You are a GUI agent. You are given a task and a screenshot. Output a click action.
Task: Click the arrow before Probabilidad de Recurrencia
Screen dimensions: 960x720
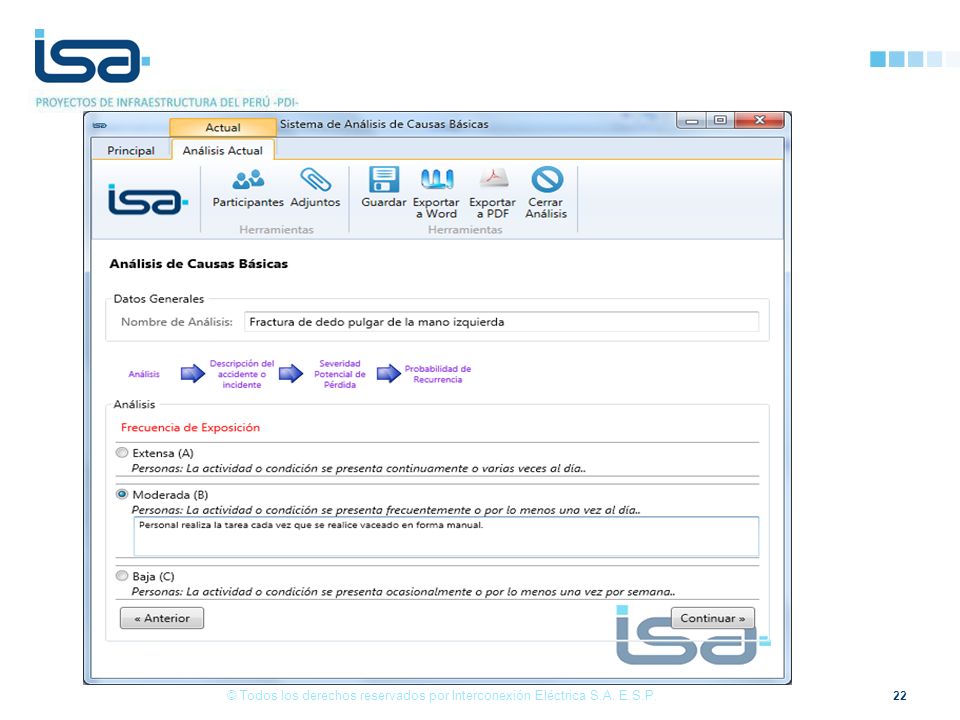pyautogui.click(x=389, y=373)
